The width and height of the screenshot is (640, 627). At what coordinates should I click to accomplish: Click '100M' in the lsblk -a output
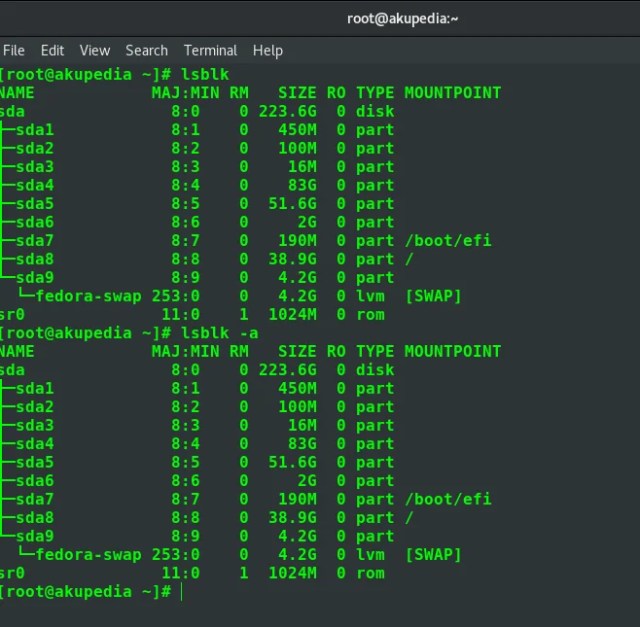click(x=297, y=407)
